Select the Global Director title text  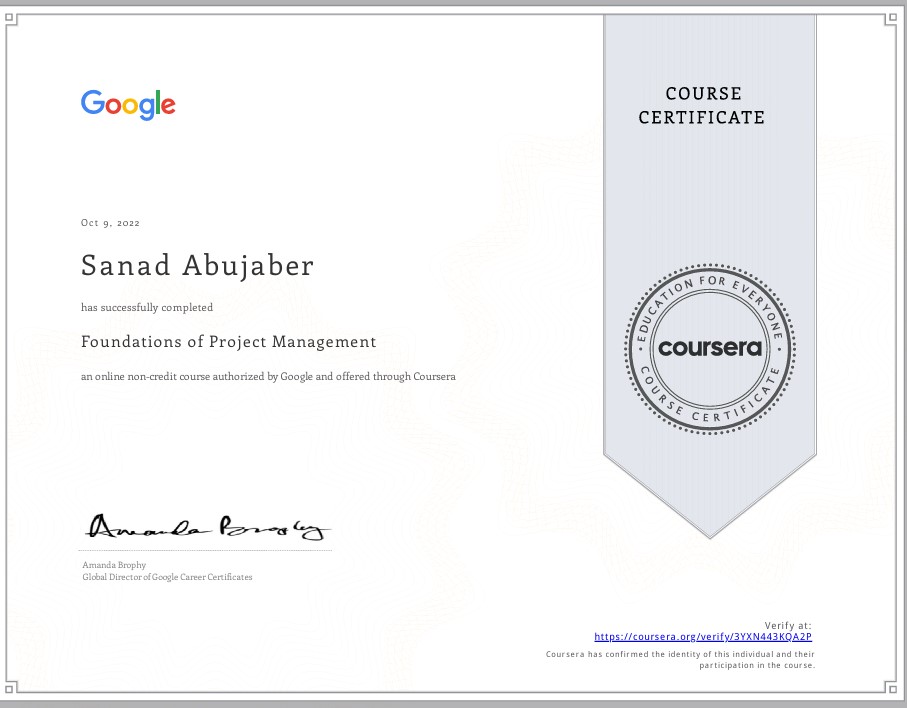coord(166,577)
